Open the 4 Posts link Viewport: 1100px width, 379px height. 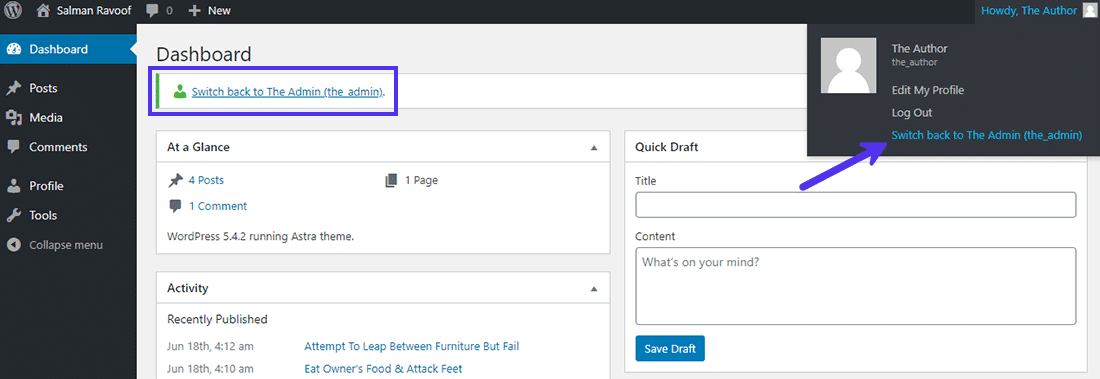(x=206, y=180)
